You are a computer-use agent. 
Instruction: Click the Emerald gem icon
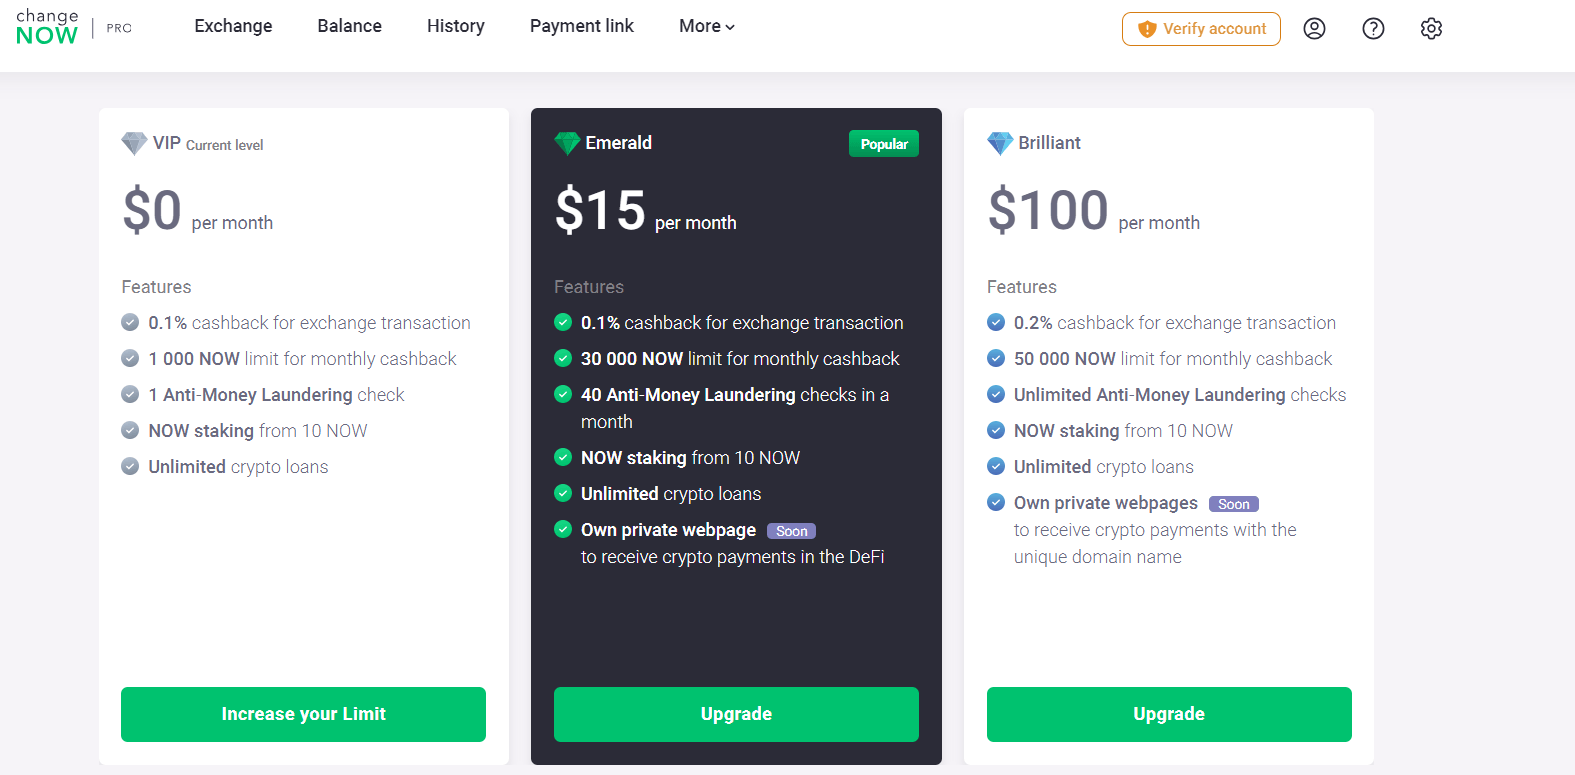[x=567, y=142]
